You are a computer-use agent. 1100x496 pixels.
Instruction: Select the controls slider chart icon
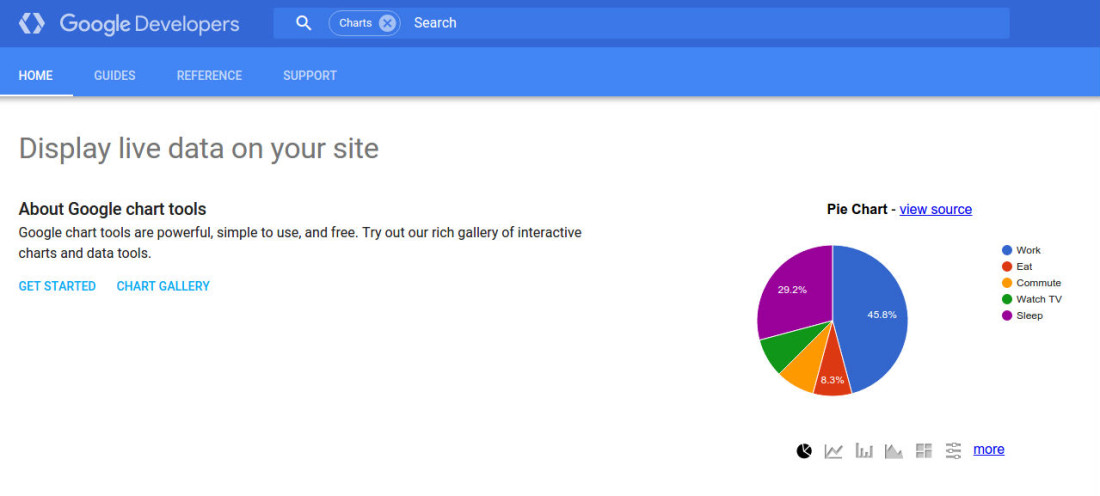coord(953,450)
